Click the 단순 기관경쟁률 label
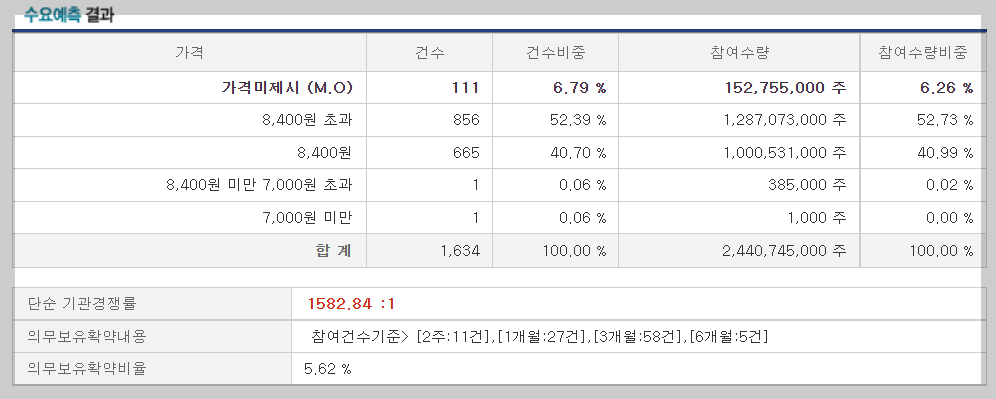The height and width of the screenshot is (399, 996). [82, 304]
